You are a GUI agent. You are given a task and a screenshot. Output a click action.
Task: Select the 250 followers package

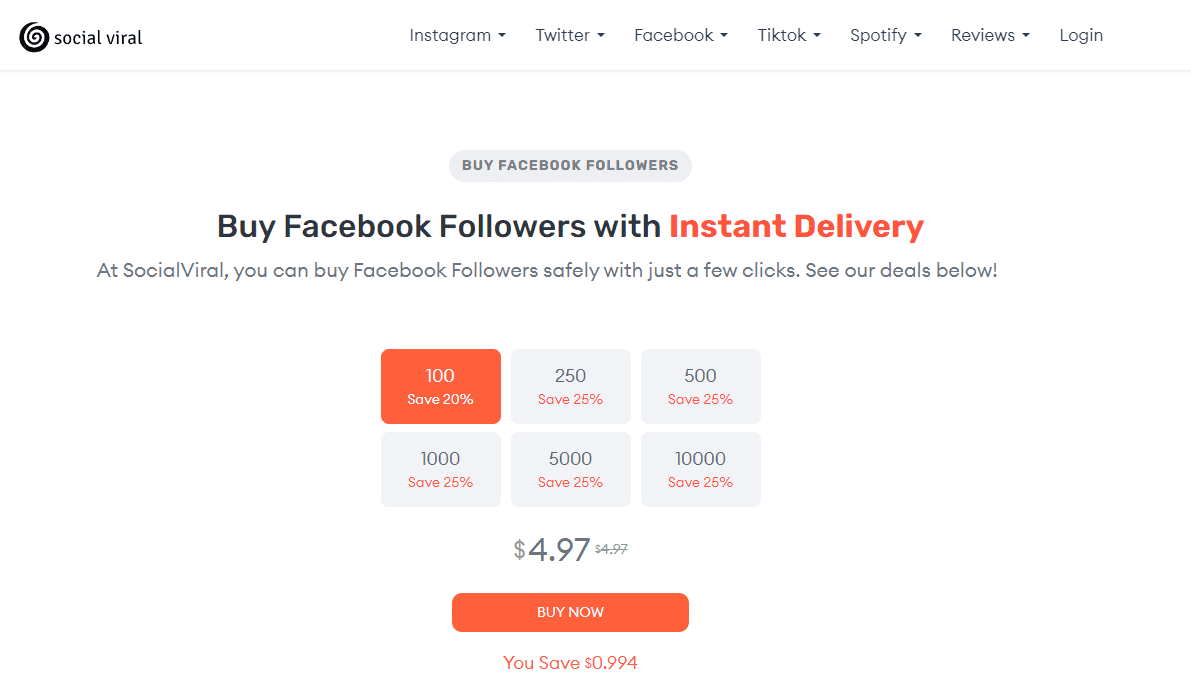570,386
